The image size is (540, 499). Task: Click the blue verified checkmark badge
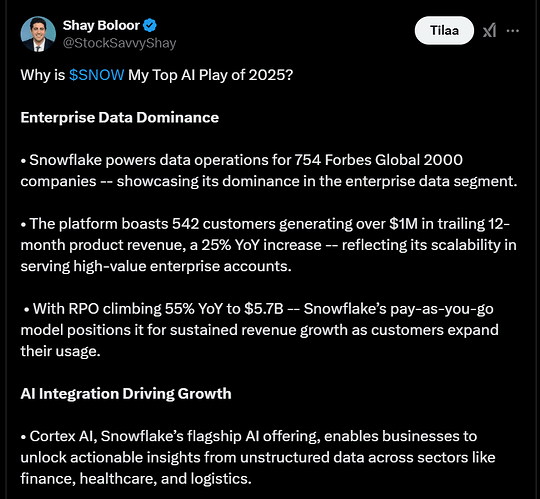click(x=150, y=25)
